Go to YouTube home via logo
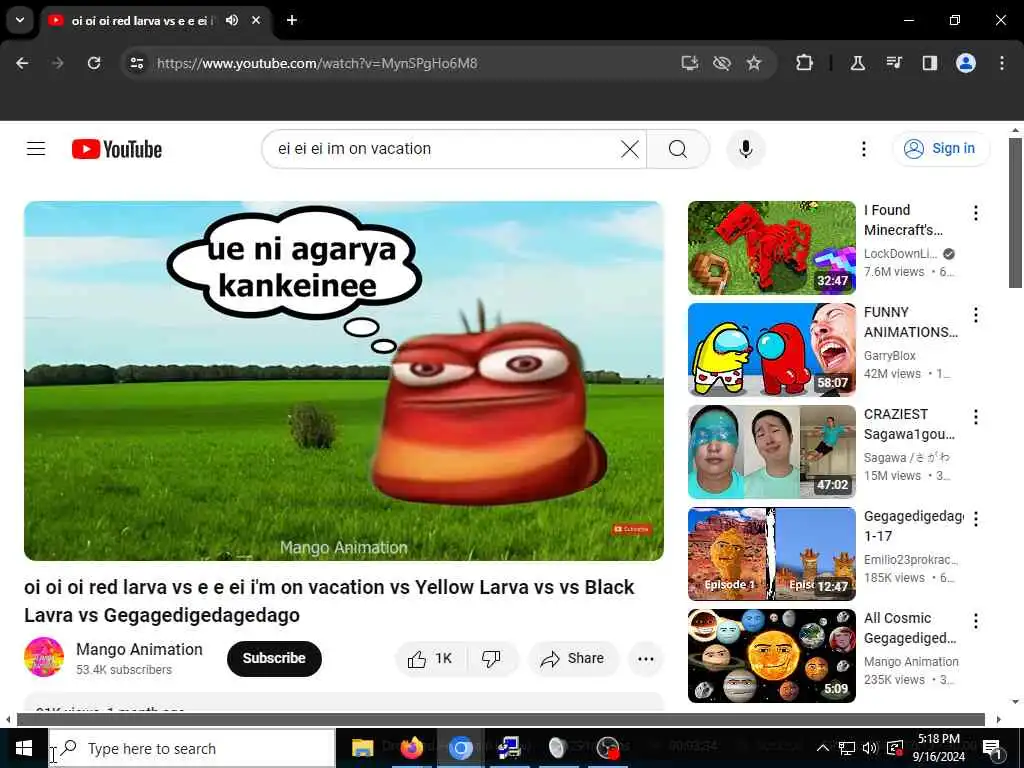Screen dimensions: 1024x768 click(x=116, y=150)
